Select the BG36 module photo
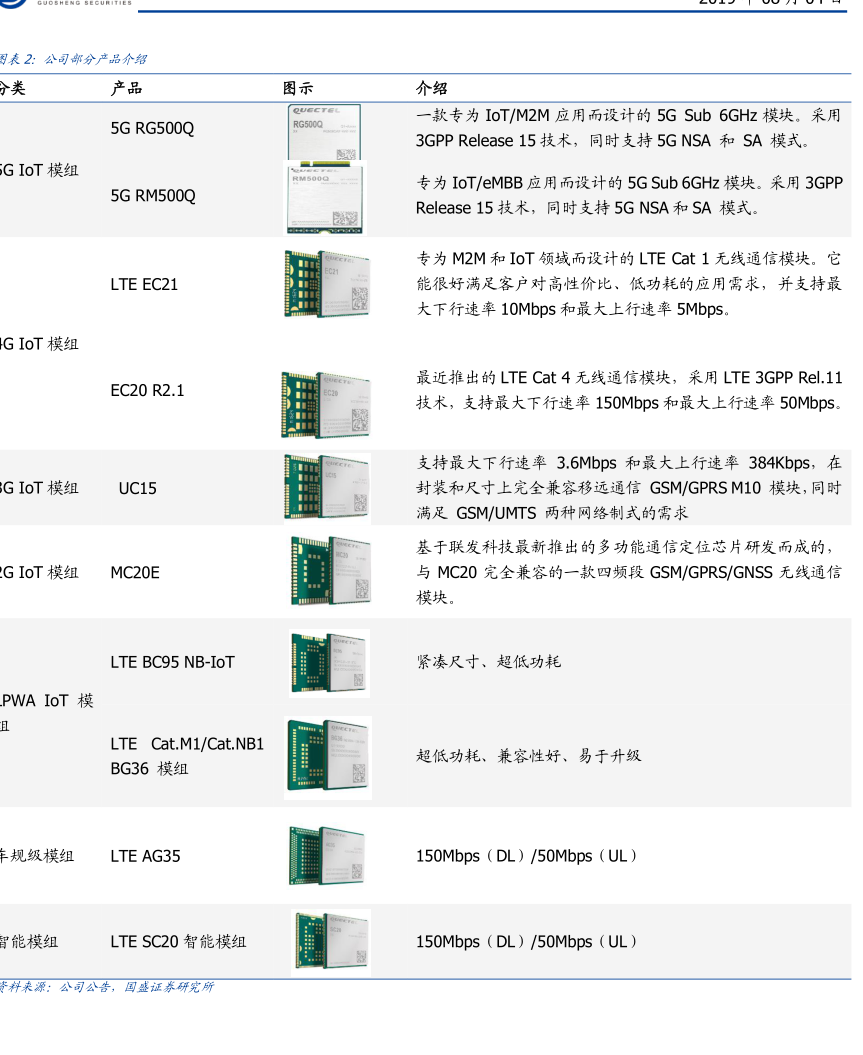Screen dimensions: 863x1055 point(328,758)
